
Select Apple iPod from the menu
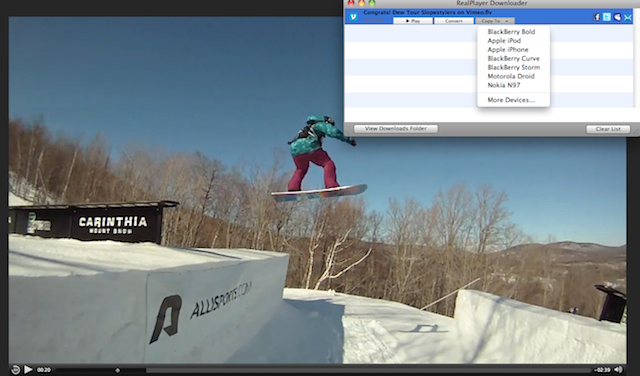(504, 40)
